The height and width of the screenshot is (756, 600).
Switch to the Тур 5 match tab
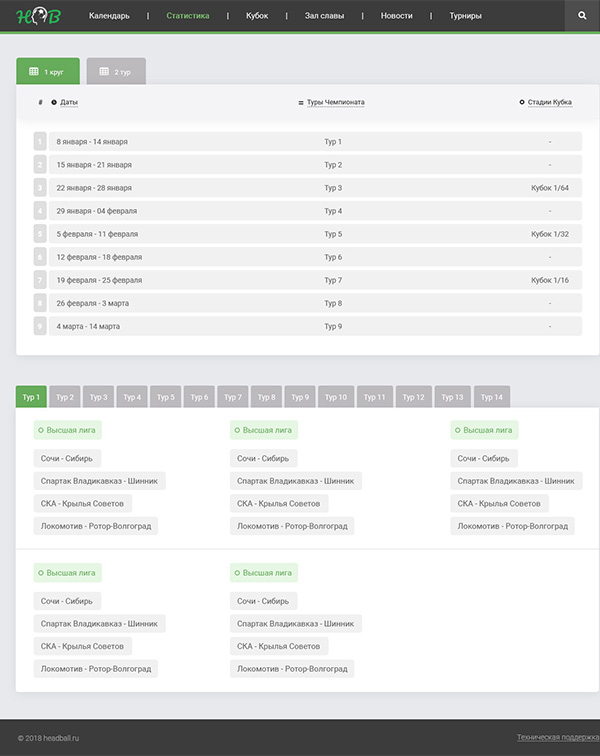(x=165, y=397)
